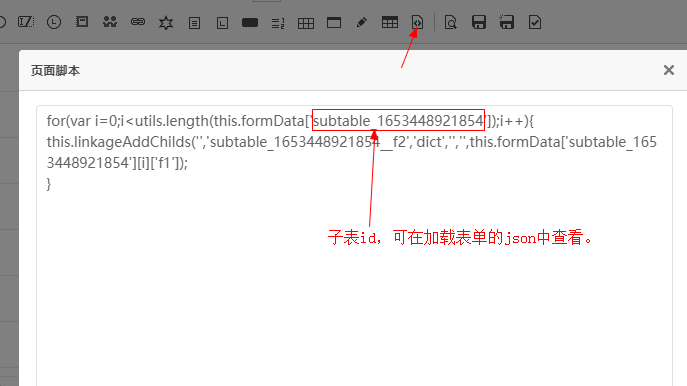Select the text input field icon

click(x=26, y=22)
